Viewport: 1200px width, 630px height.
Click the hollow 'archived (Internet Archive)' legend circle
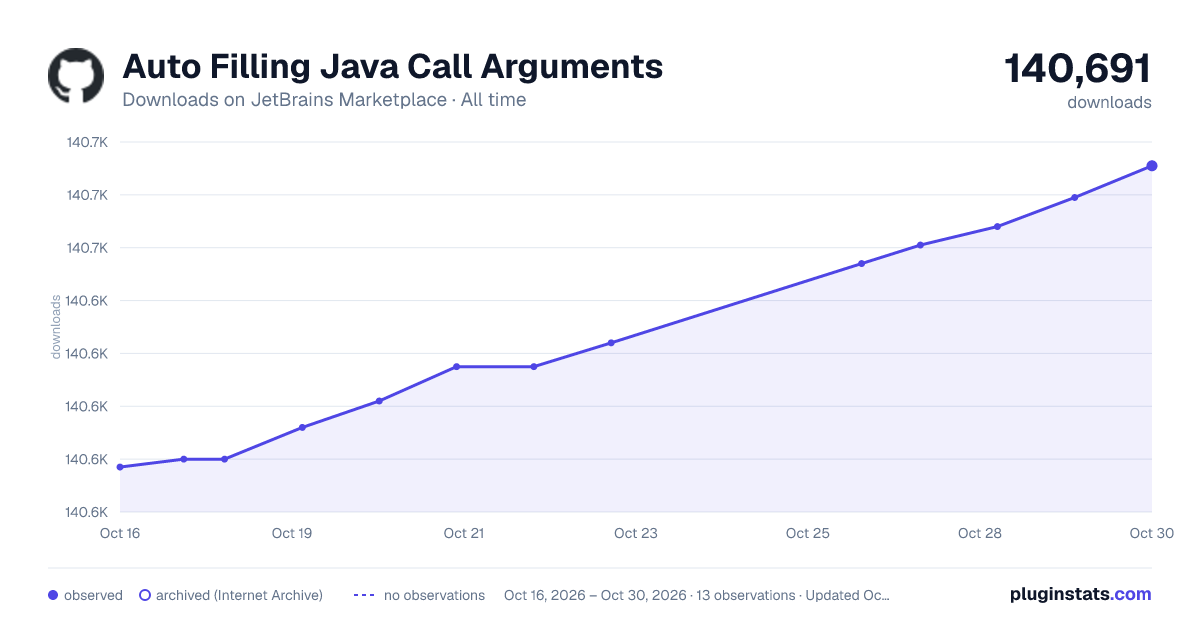point(144,595)
